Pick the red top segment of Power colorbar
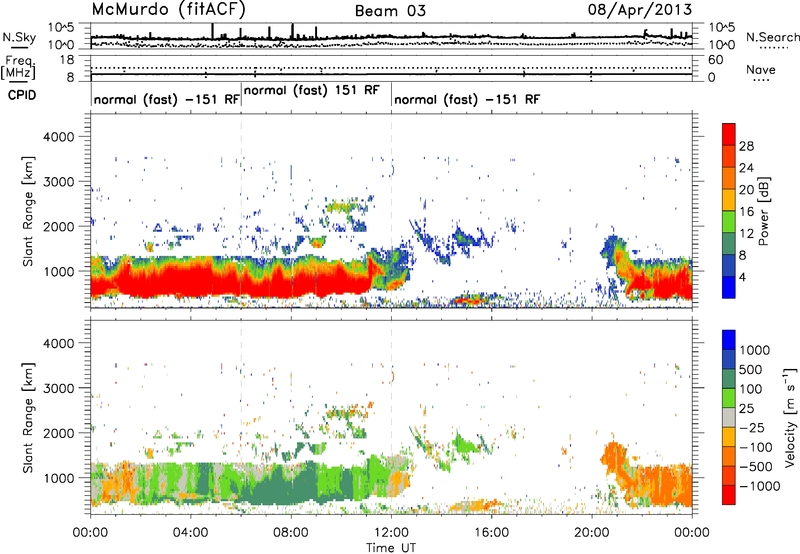The image size is (800, 554). [x=729, y=134]
